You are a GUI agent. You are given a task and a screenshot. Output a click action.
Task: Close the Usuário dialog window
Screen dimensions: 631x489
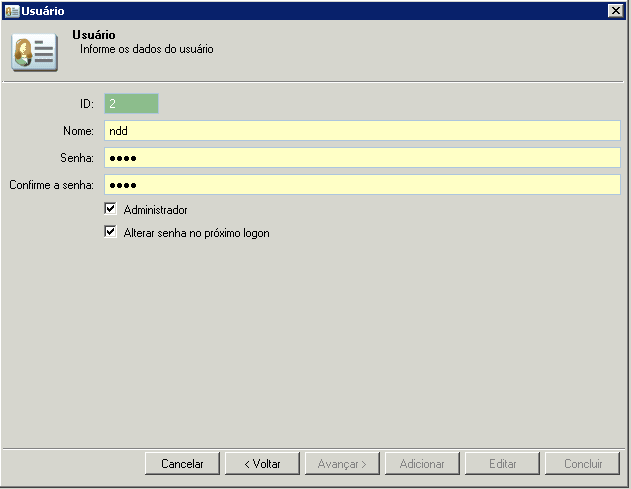616,10
